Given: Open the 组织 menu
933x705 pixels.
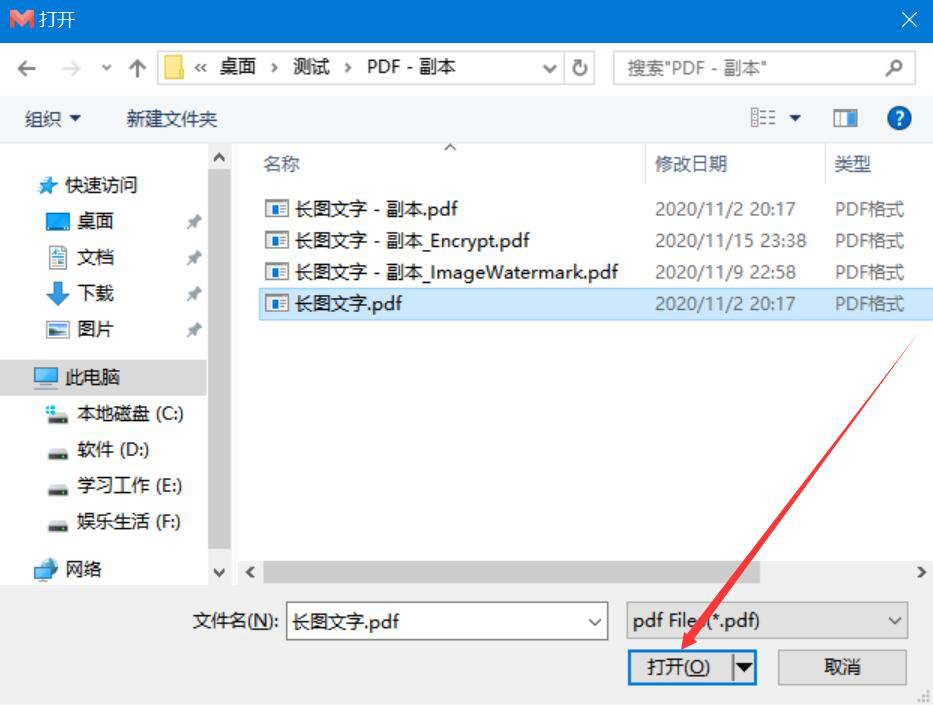Looking at the screenshot, I should click(52, 118).
